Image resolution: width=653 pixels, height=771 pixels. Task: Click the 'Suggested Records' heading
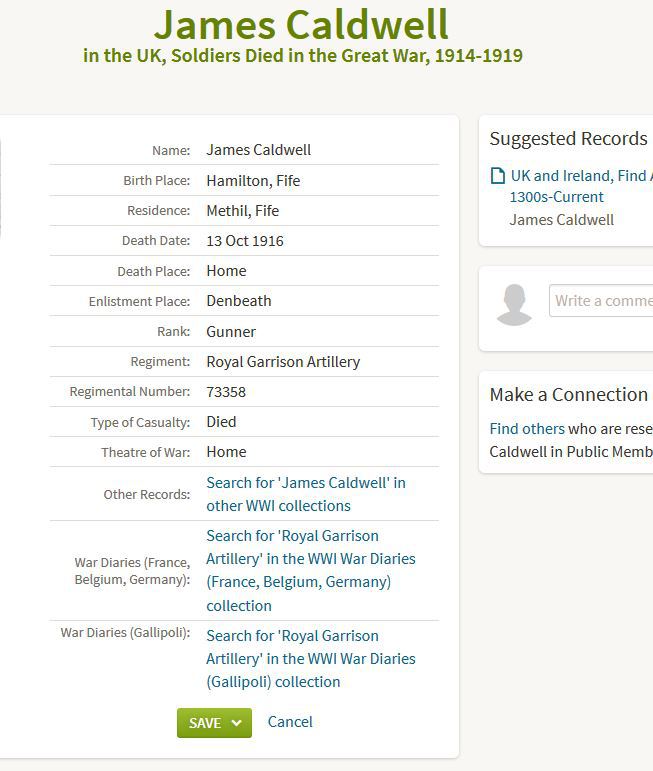tap(568, 139)
